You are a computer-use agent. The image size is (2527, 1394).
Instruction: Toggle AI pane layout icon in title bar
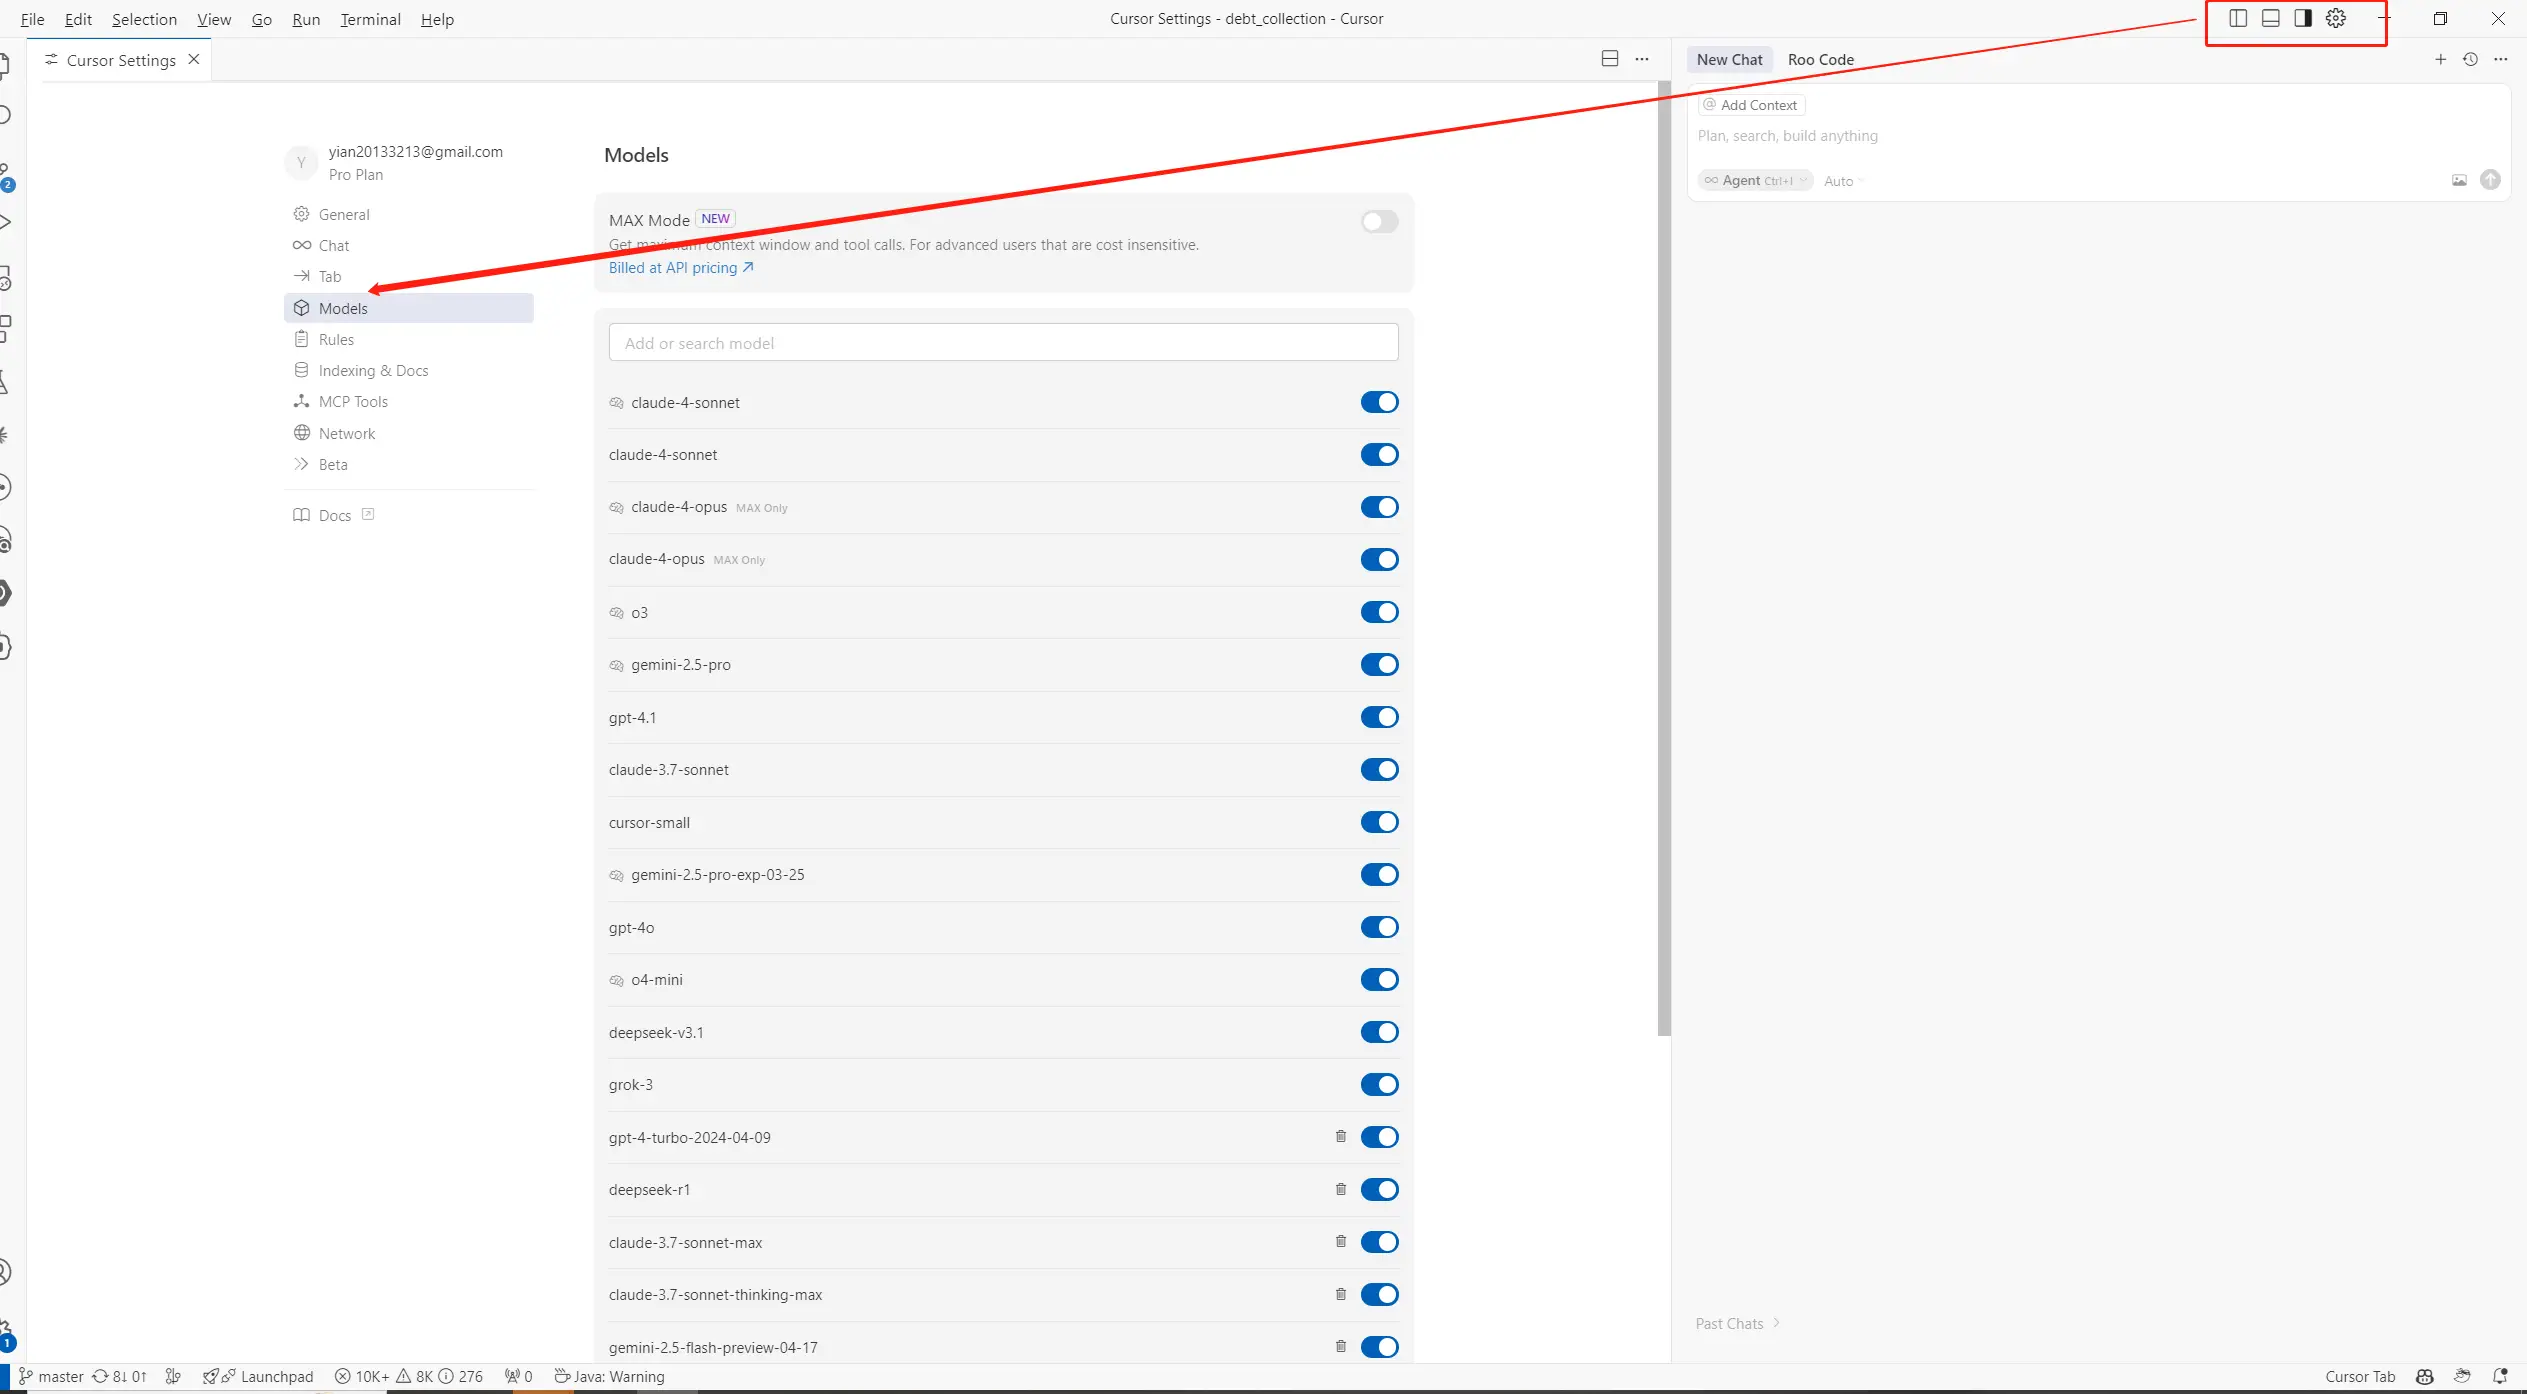[x=2303, y=18]
